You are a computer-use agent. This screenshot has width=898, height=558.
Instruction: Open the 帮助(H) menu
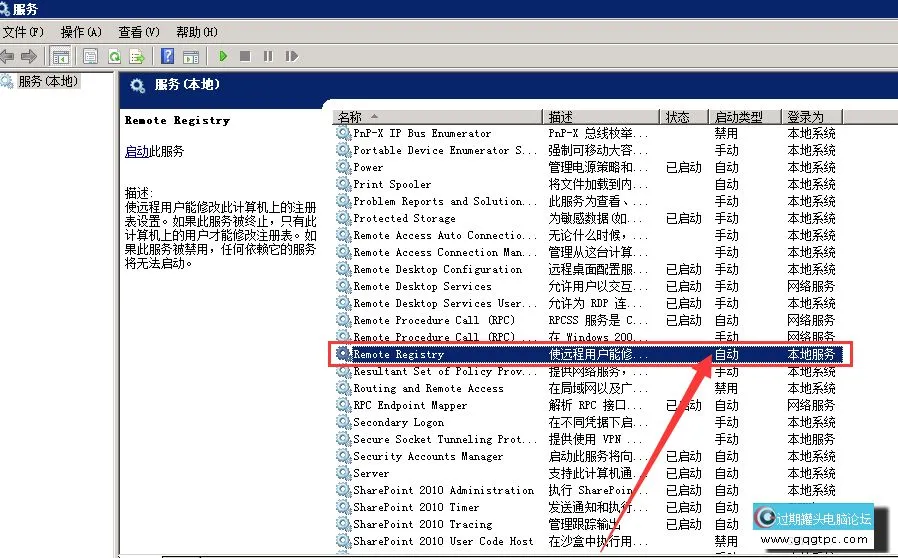coord(195,32)
